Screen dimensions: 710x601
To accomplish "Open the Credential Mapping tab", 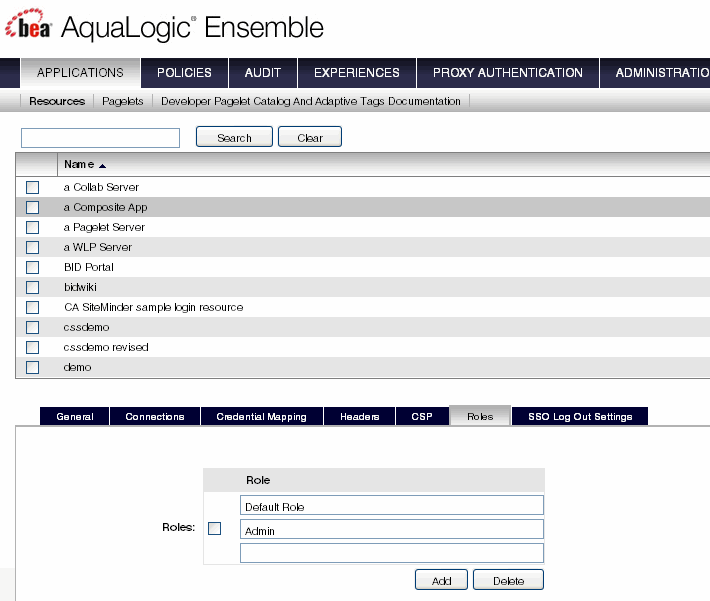I will click(261, 416).
